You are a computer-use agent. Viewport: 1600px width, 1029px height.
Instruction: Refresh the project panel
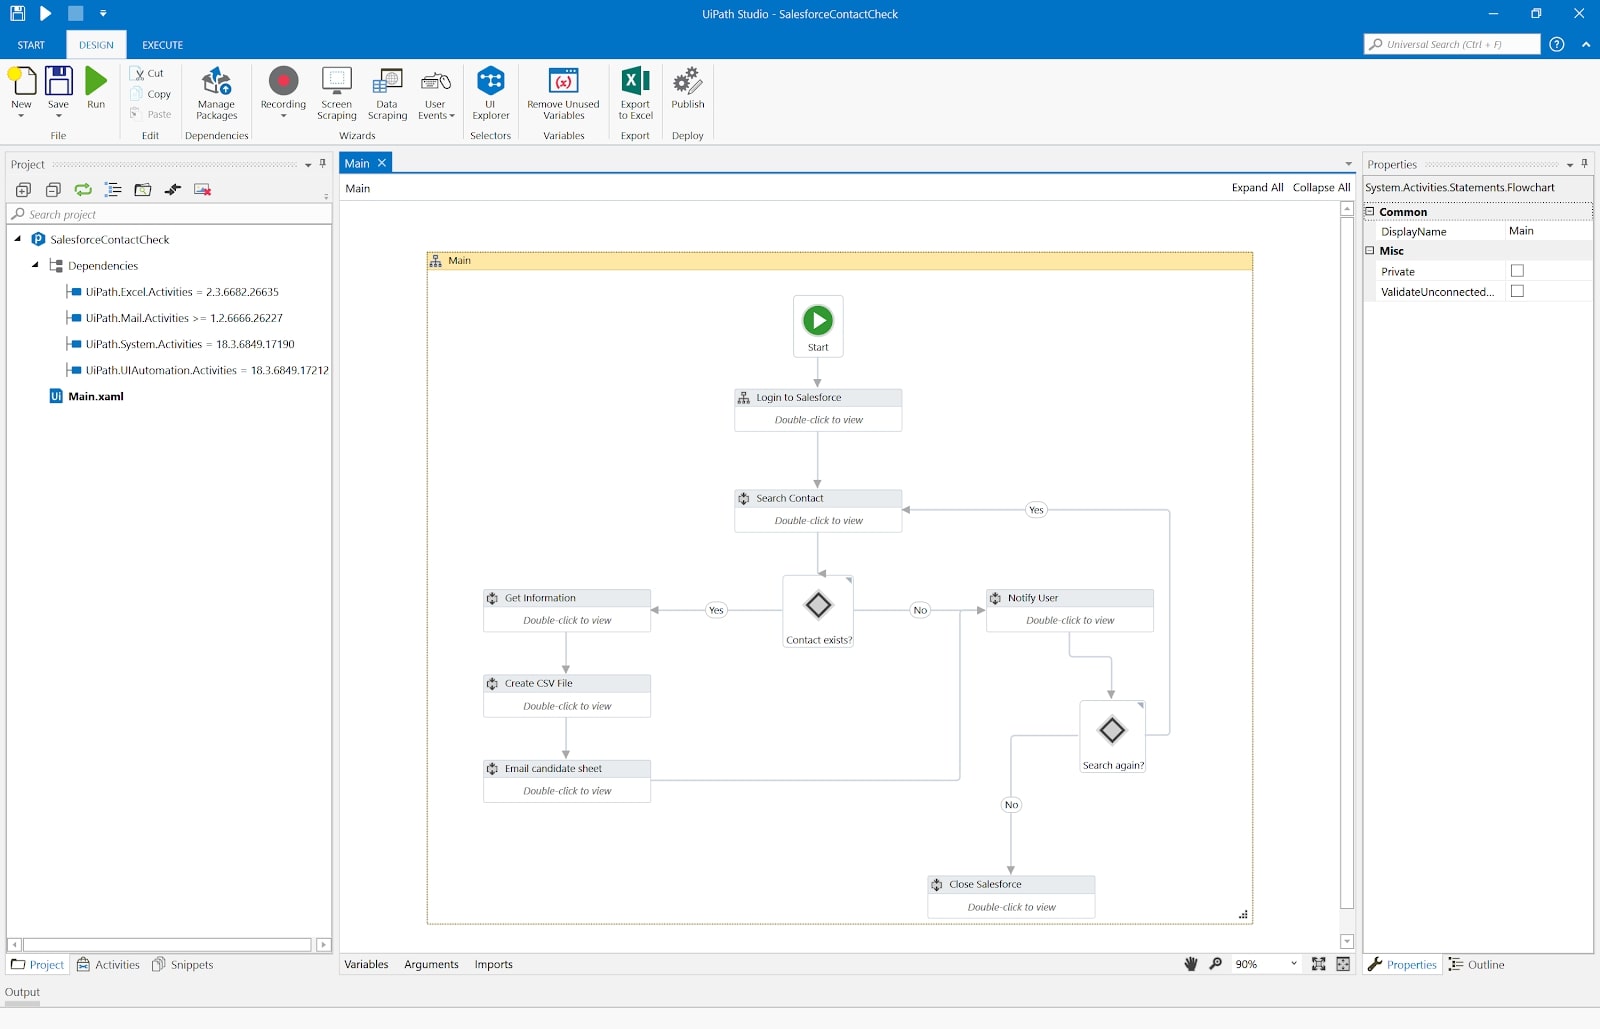click(x=82, y=189)
